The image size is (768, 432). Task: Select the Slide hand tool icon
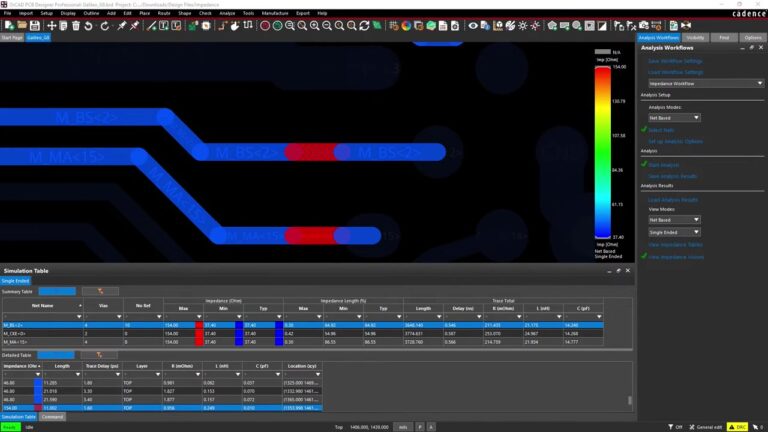pos(235,25)
